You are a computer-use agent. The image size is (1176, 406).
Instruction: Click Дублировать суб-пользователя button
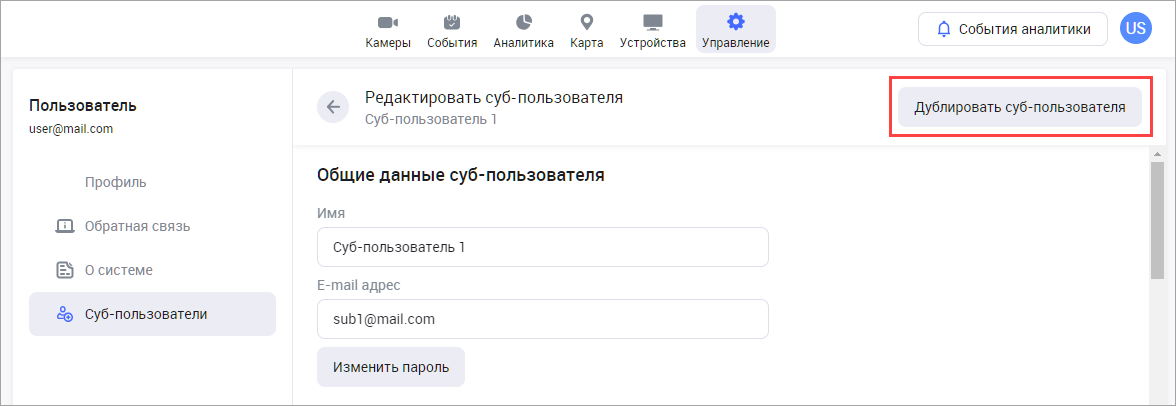(x=1019, y=106)
